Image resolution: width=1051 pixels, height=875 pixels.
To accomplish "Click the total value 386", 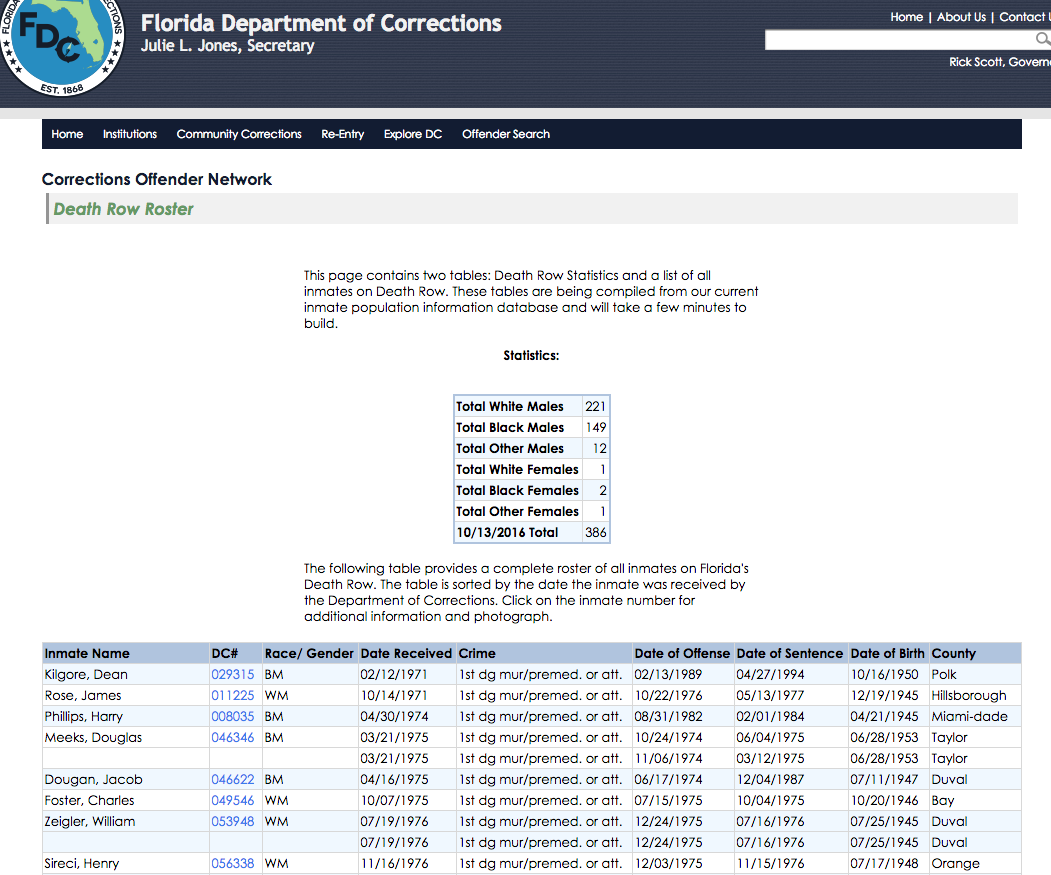I will [x=595, y=532].
